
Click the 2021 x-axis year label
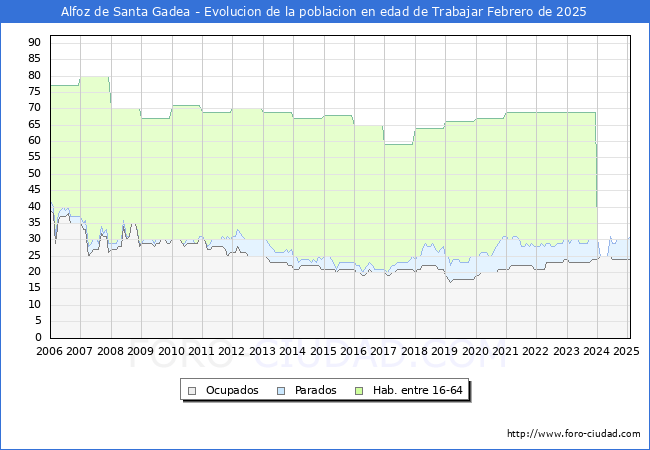[x=506, y=351]
